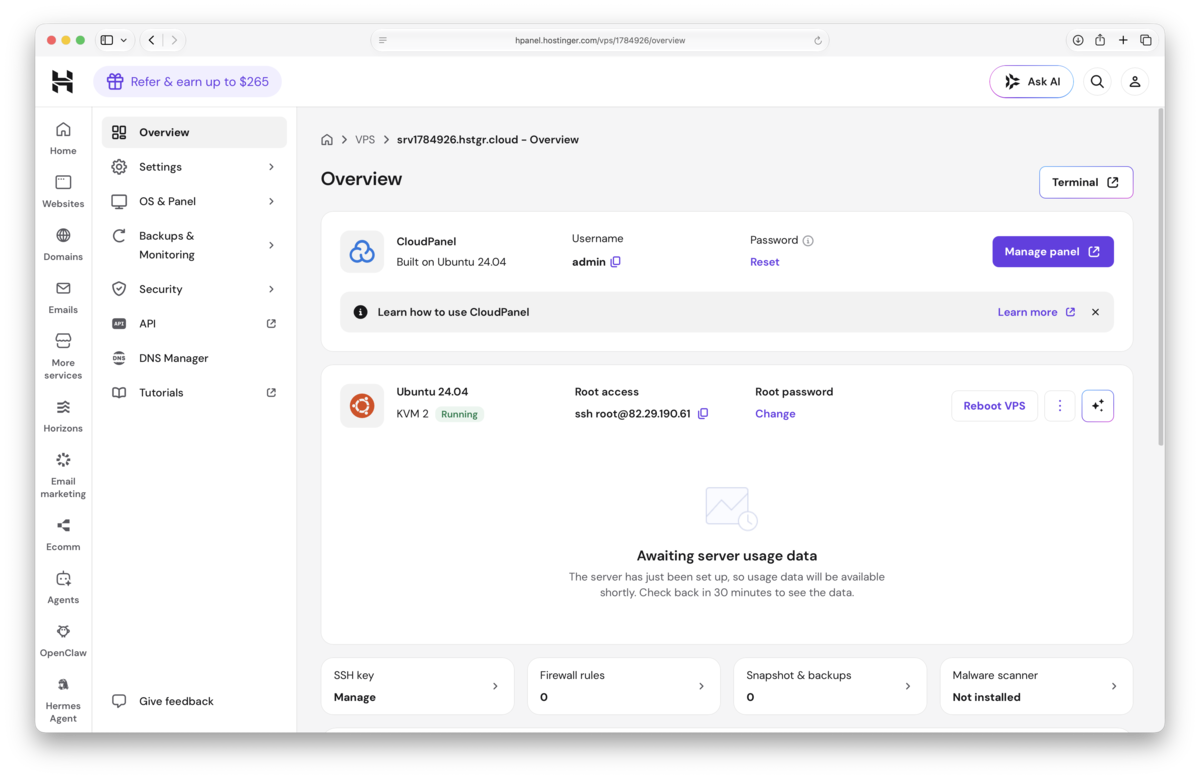The width and height of the screenshot is (1200, 779).
Task: Click the search magnifier icon
Action: pyautogui.click(x=1097, y=82)
